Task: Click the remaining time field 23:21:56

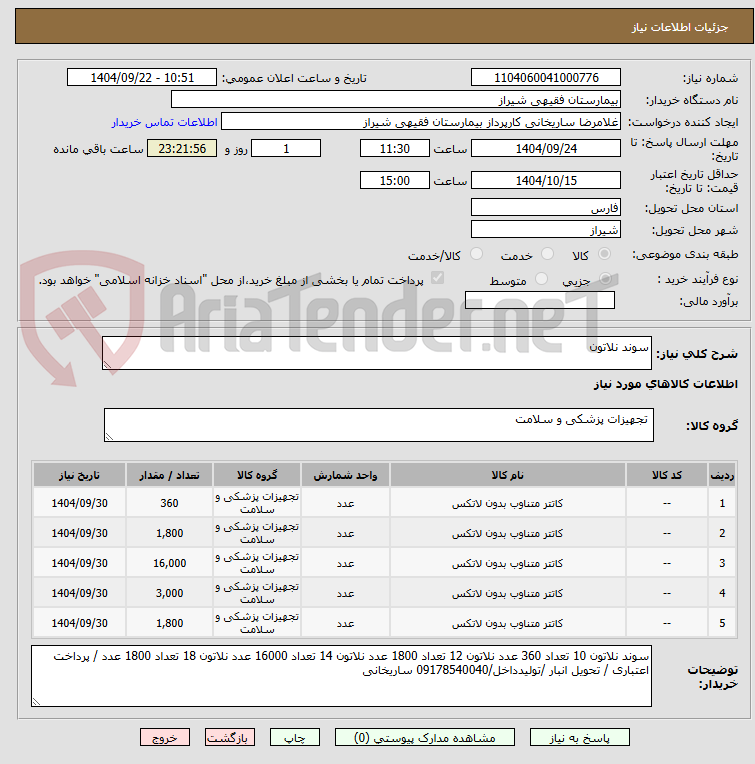Action: point(182,148)
